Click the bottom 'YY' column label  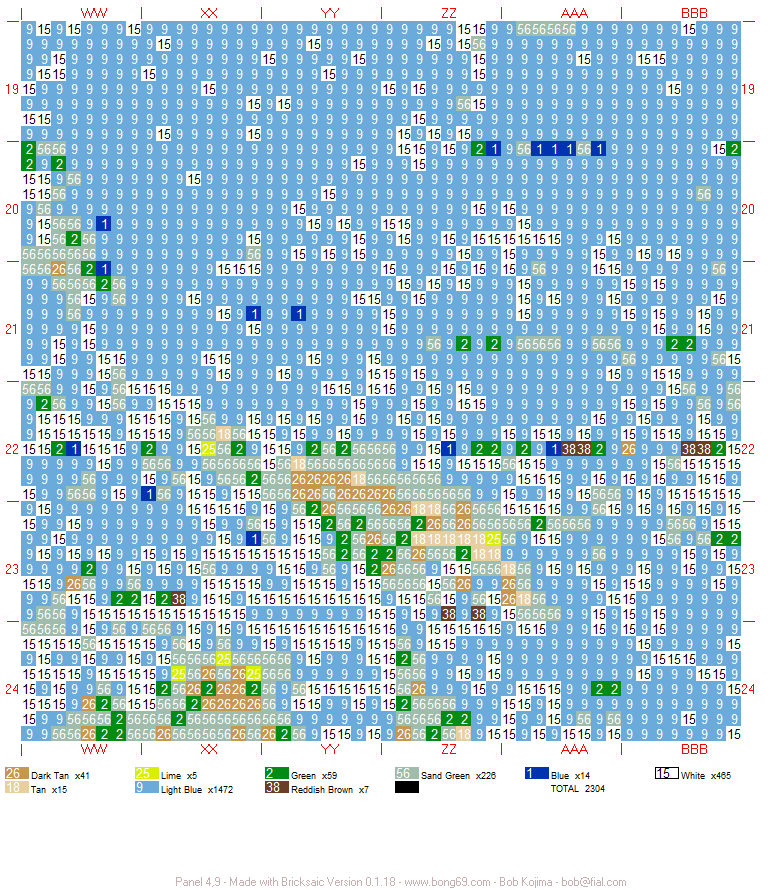(x=329, y=749)
